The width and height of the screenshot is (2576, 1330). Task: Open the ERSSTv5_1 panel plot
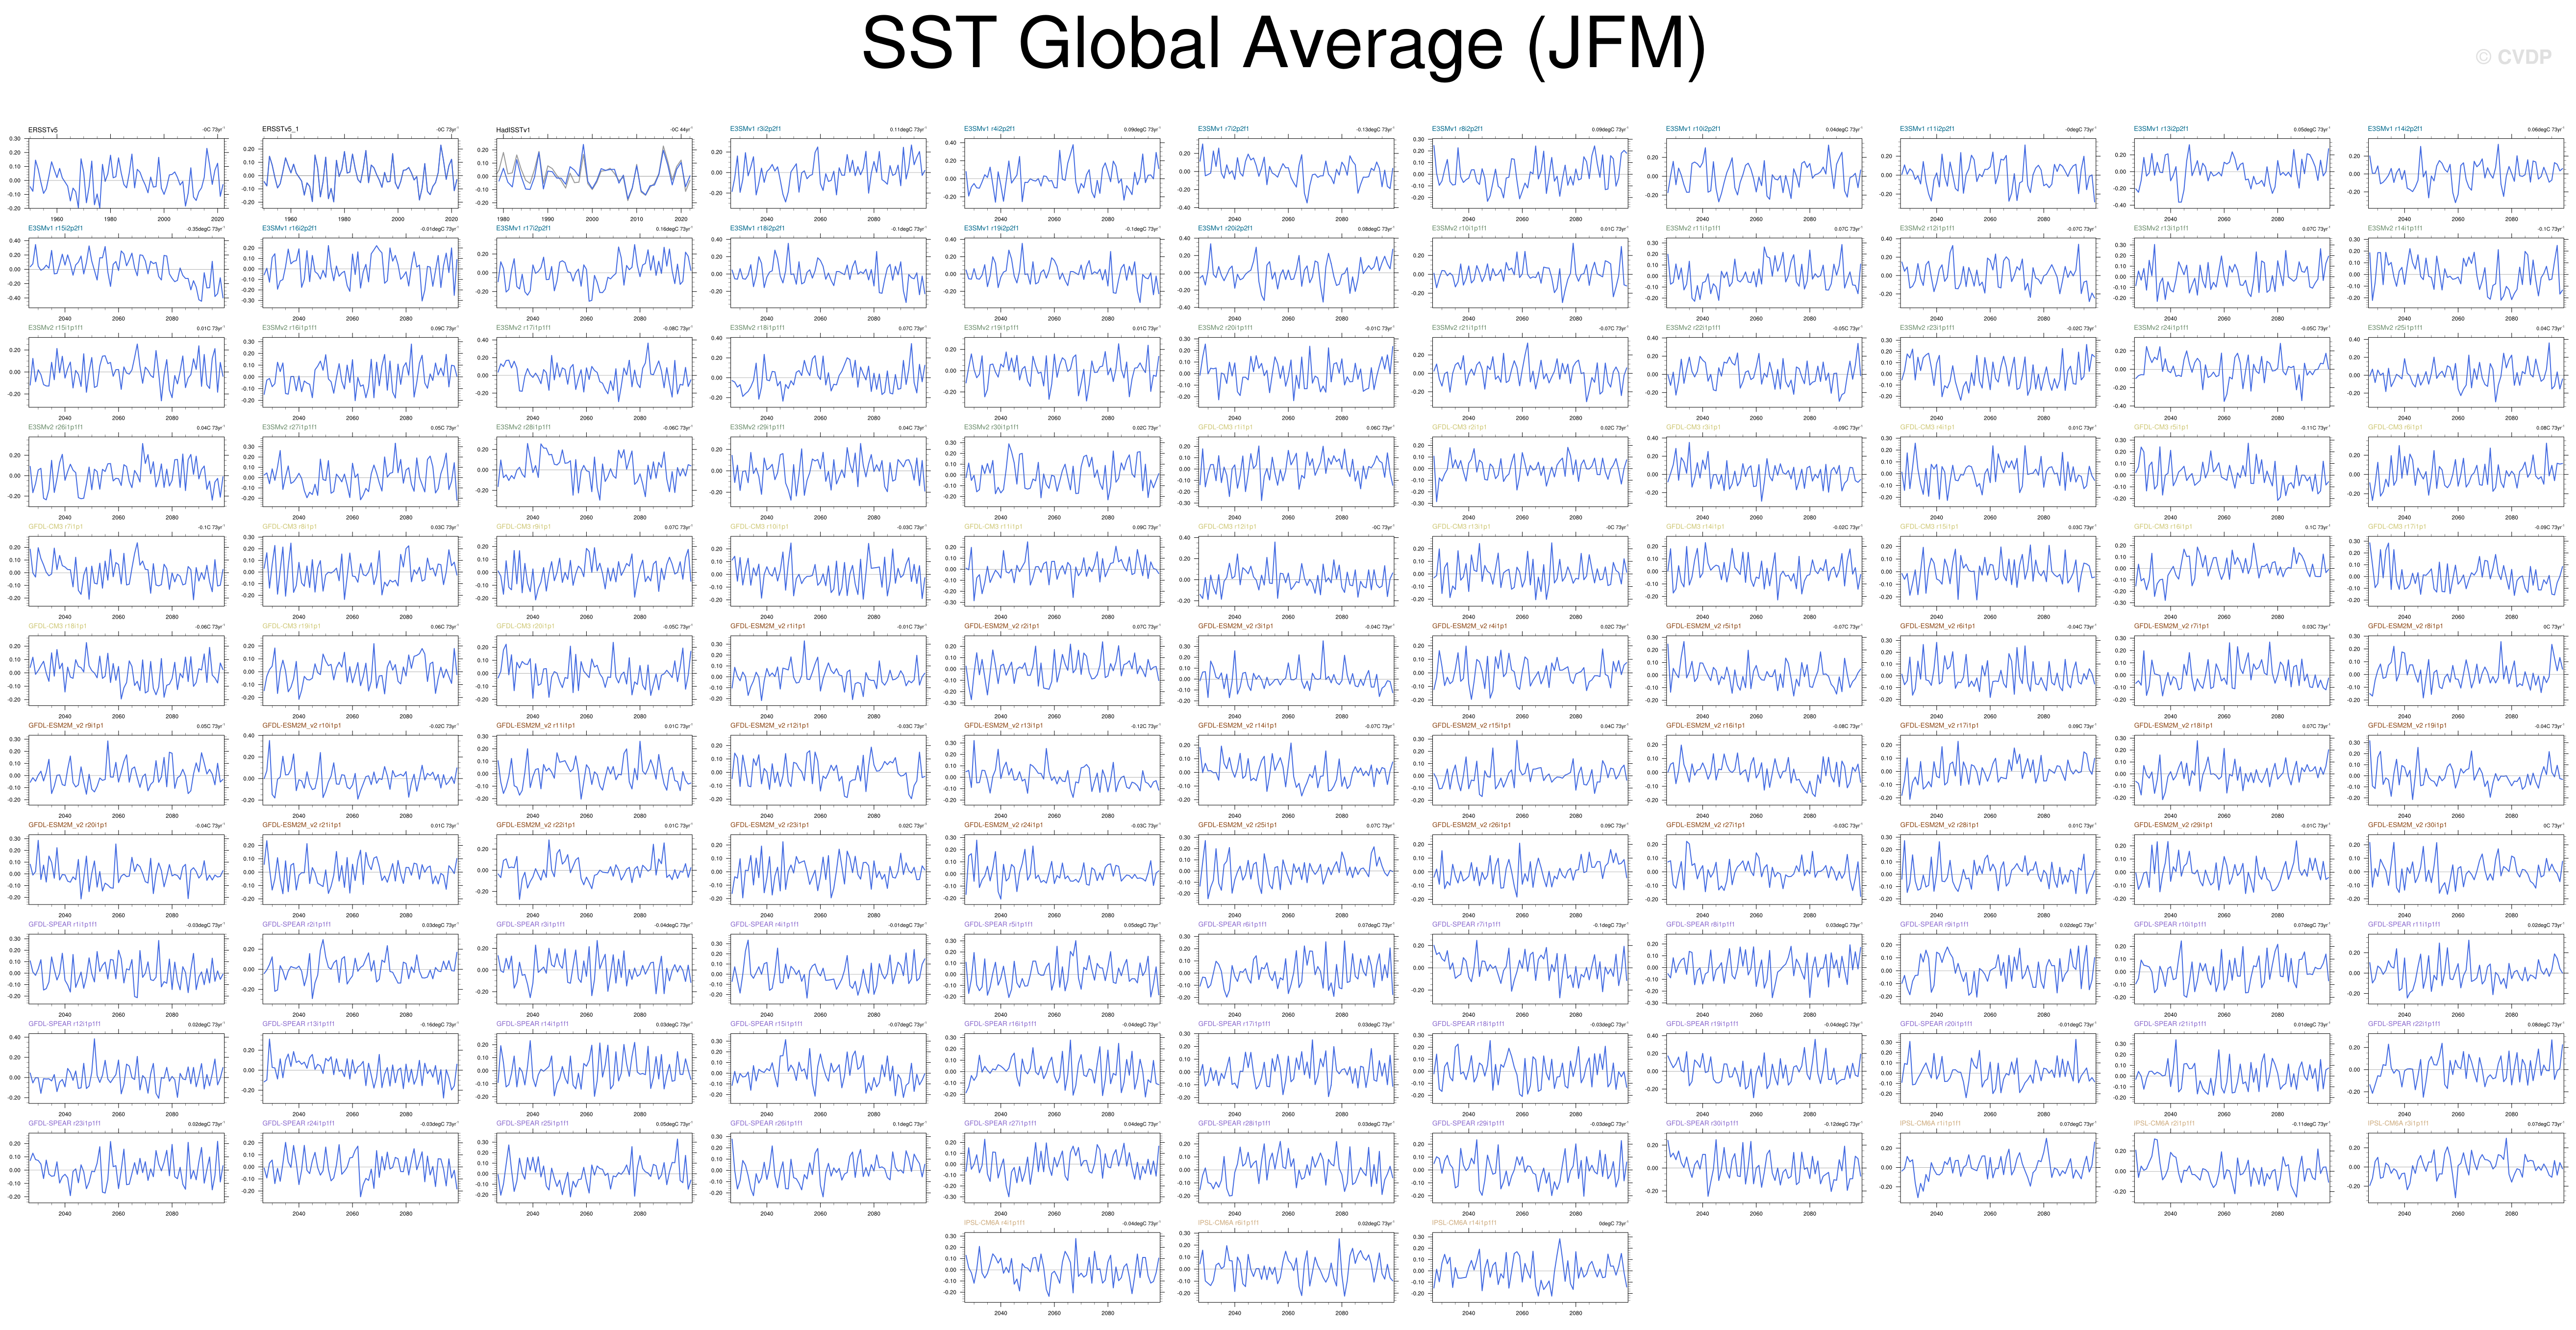361,173
